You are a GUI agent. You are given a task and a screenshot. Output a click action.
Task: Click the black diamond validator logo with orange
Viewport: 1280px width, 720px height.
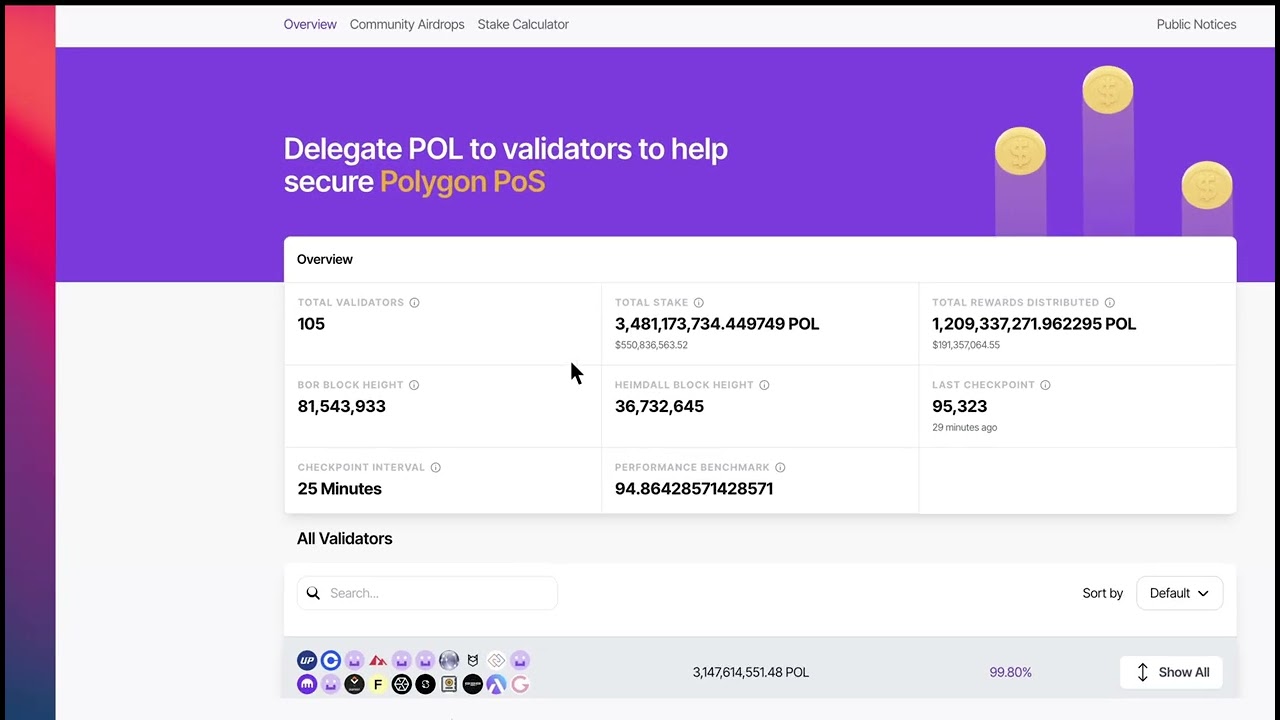tap(354, 684)
